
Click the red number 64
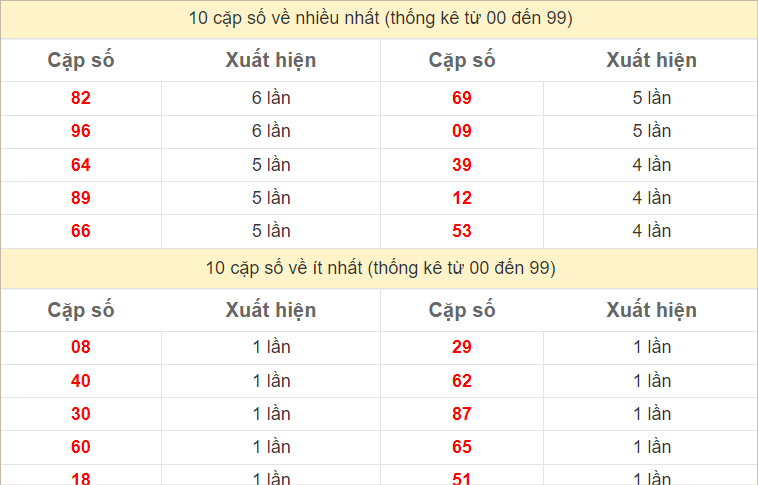[x=81, y=165]
